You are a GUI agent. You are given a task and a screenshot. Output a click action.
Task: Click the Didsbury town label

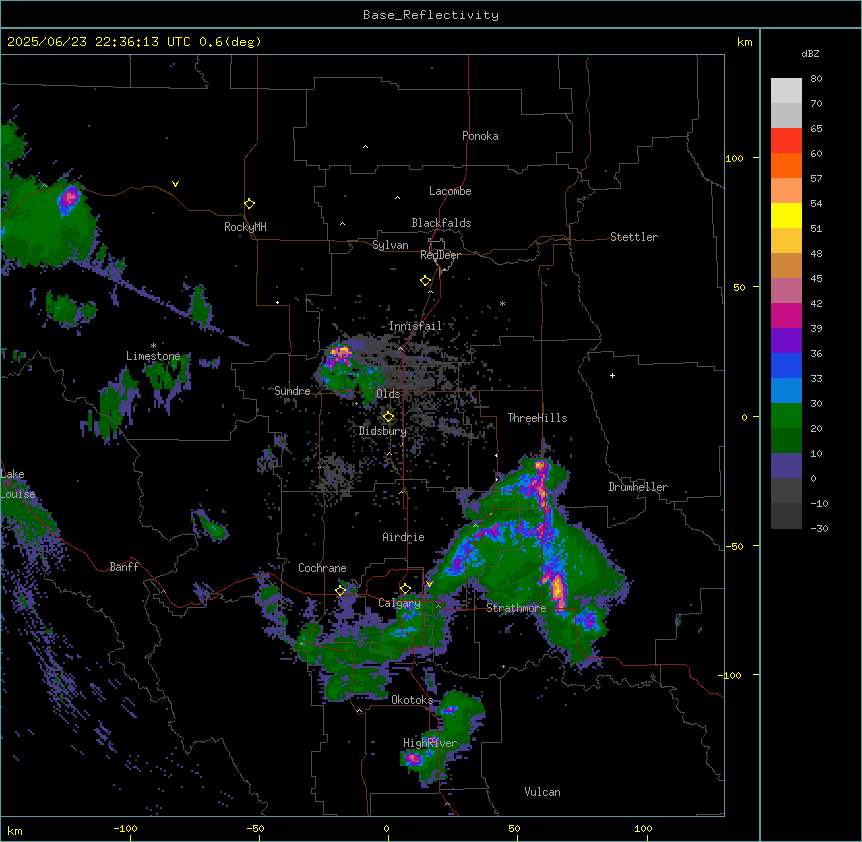click(383, 431)
